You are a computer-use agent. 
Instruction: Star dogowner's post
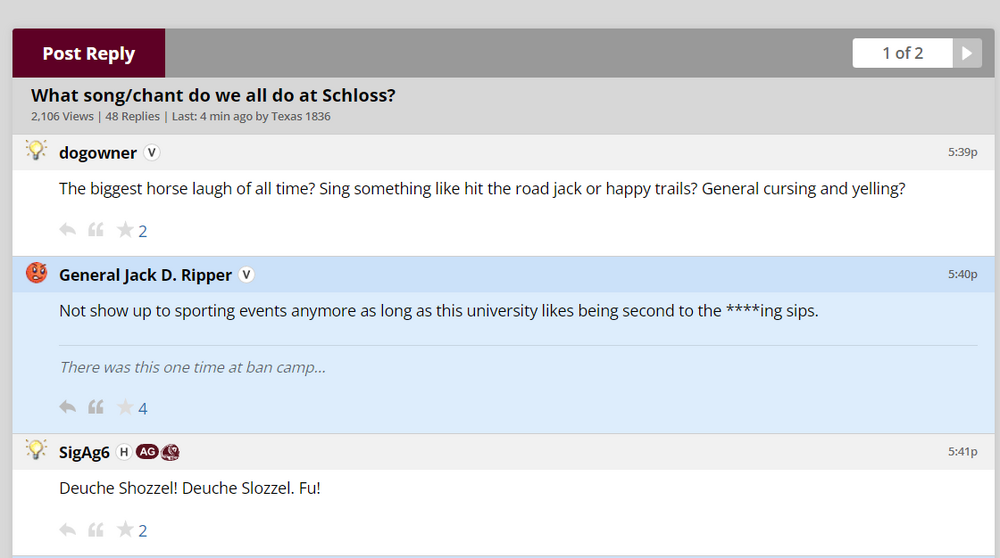[x=125, y=230]
